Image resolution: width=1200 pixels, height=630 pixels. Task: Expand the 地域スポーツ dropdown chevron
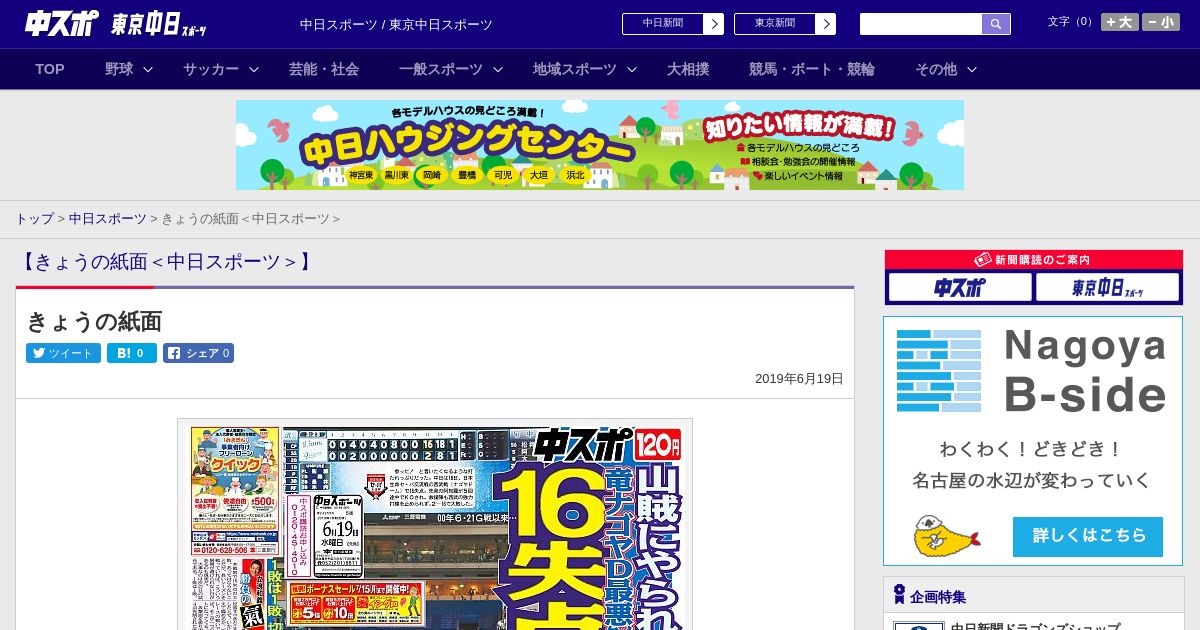click(632, 69)
